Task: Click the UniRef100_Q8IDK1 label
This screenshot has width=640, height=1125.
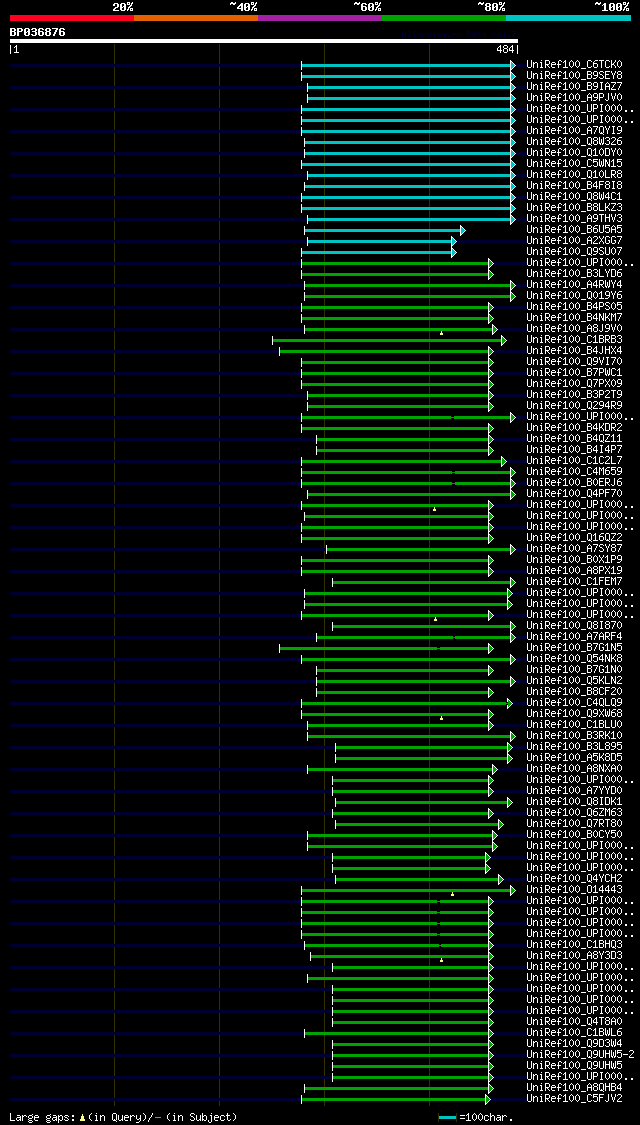Action: tap(574, 802)
